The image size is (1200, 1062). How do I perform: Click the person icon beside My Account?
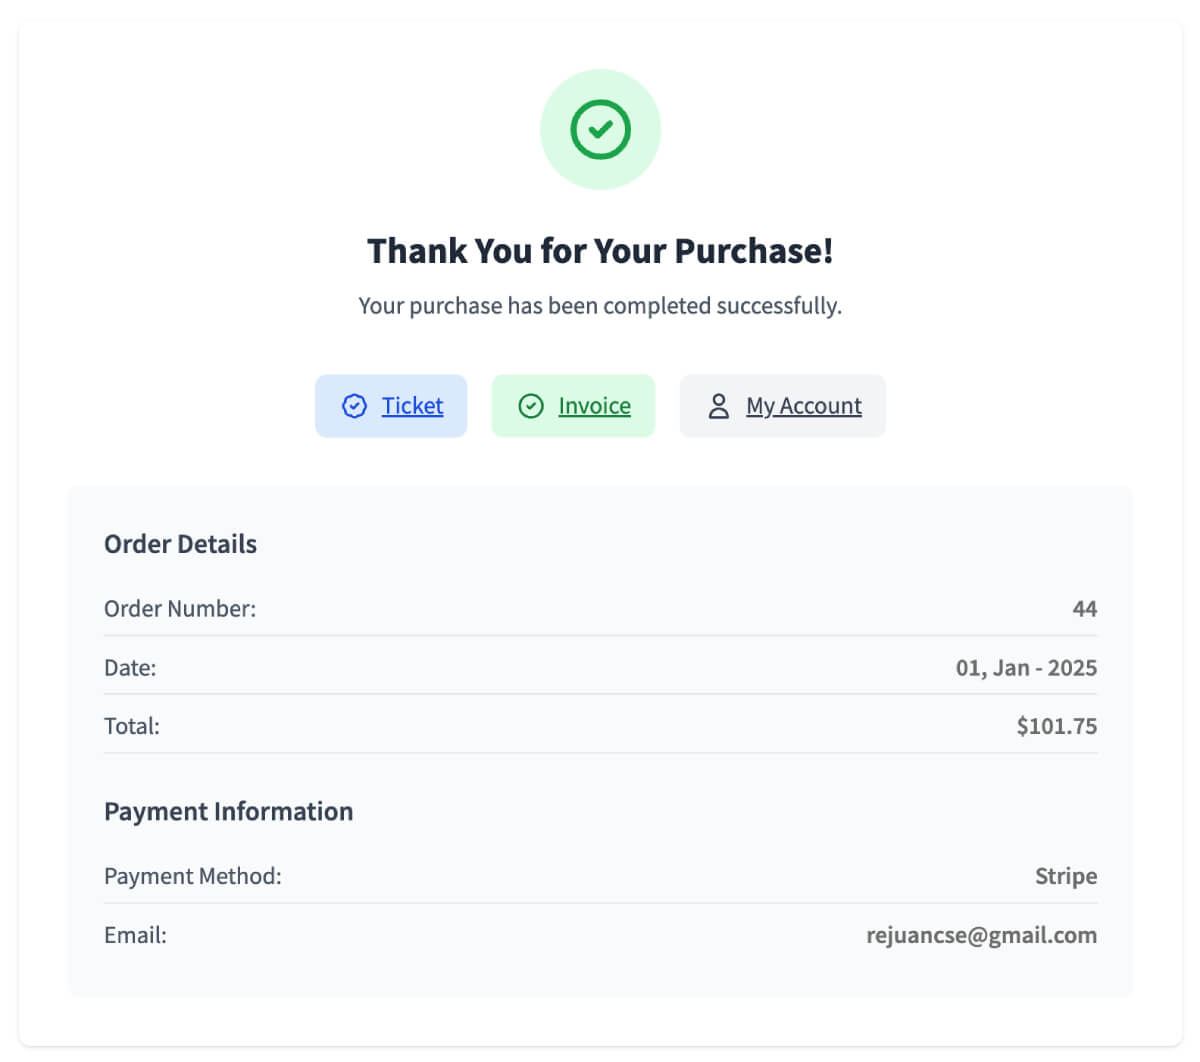[x=718, y=406]
